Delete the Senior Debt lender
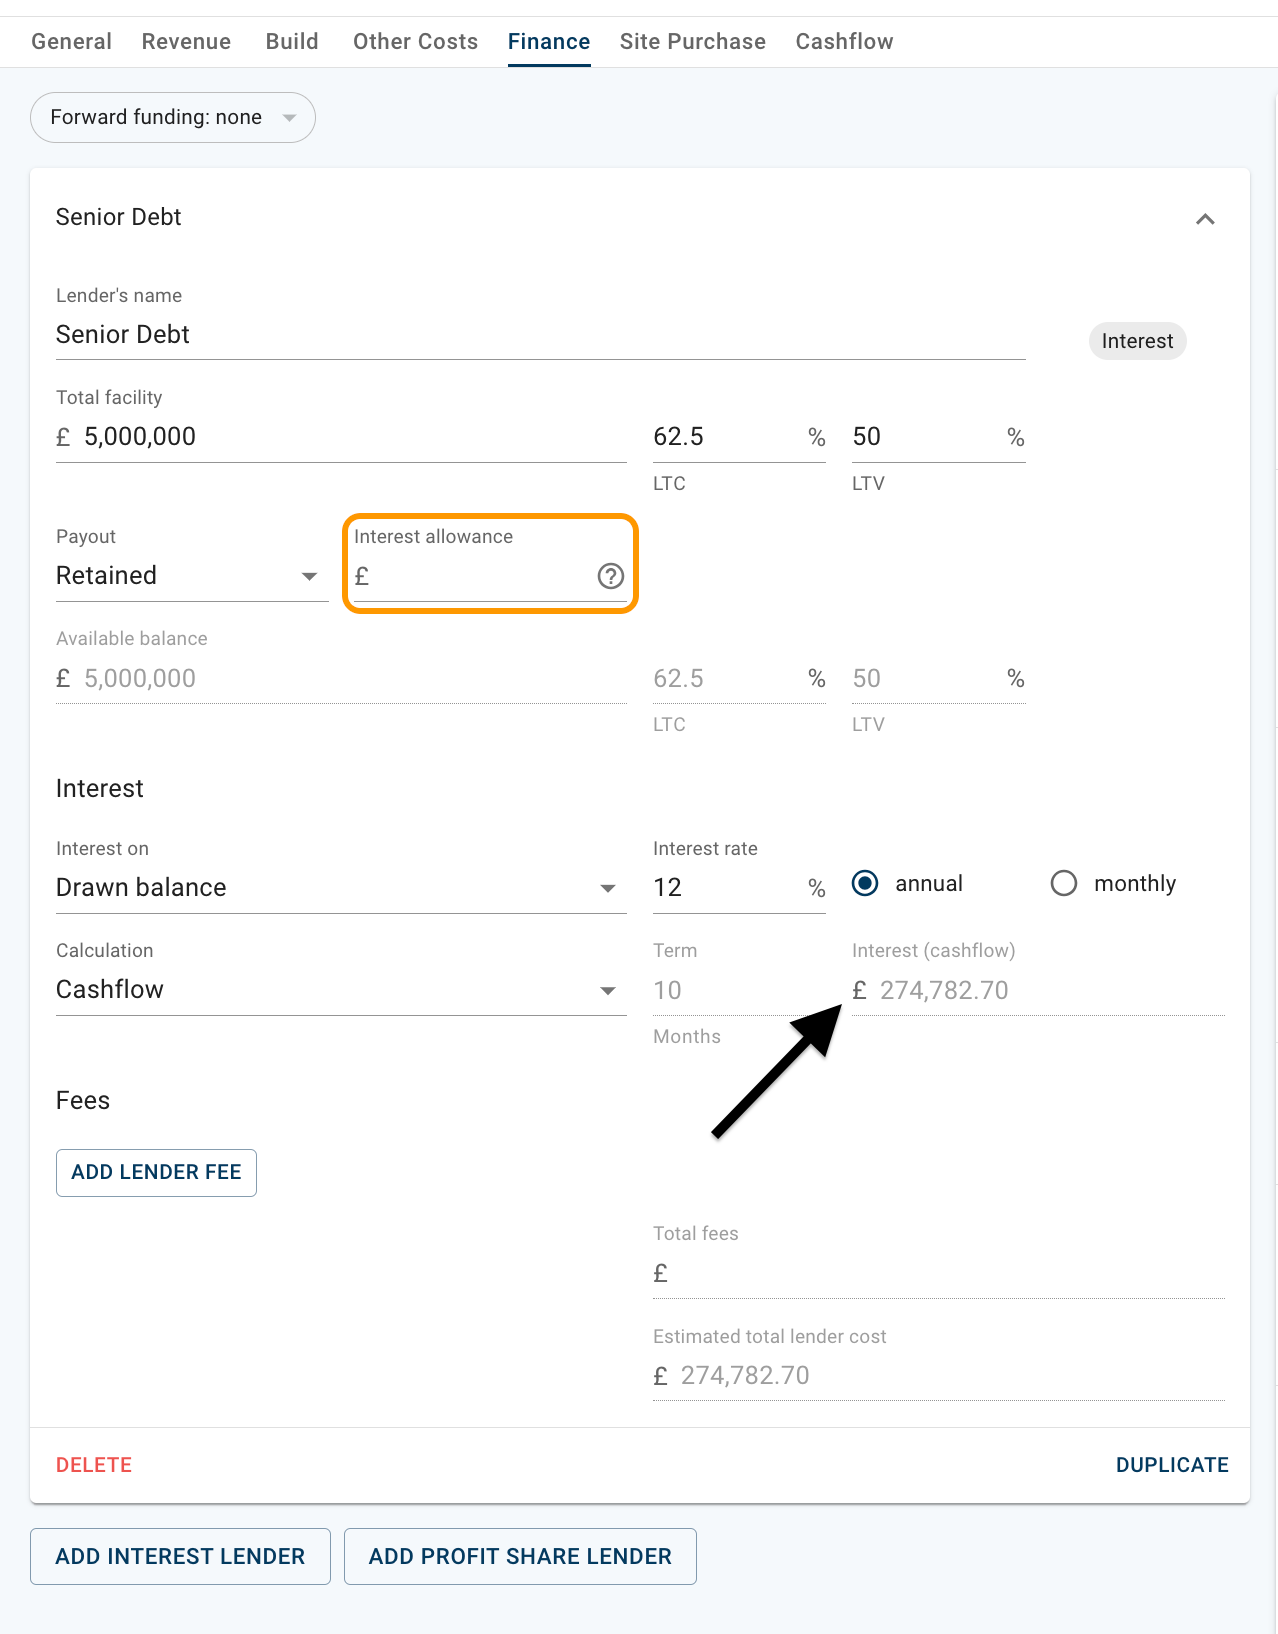This screenshot has width=1278, height=1634. click(x=94, y=1465)
